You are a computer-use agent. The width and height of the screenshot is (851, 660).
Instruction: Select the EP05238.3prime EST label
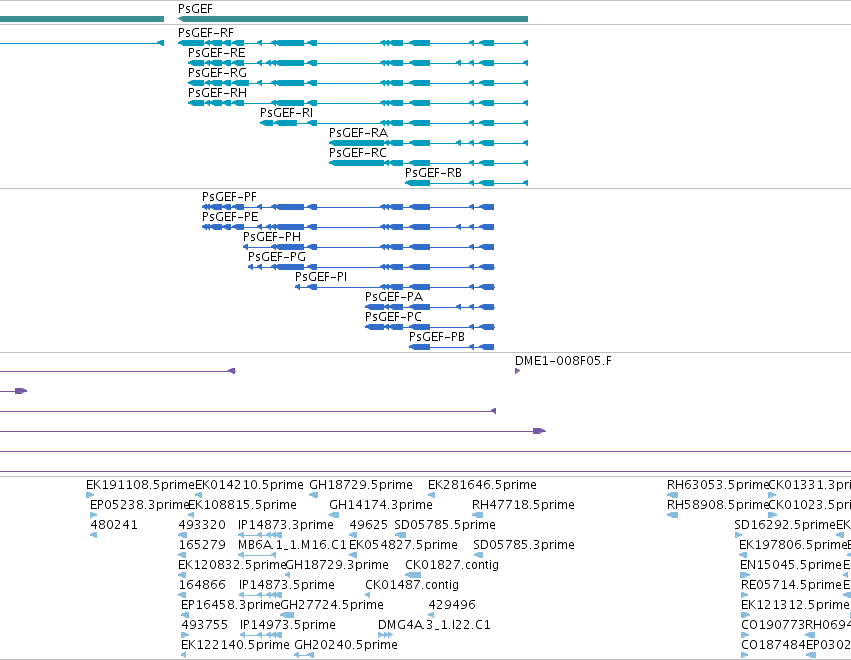(x=139, y=505)
